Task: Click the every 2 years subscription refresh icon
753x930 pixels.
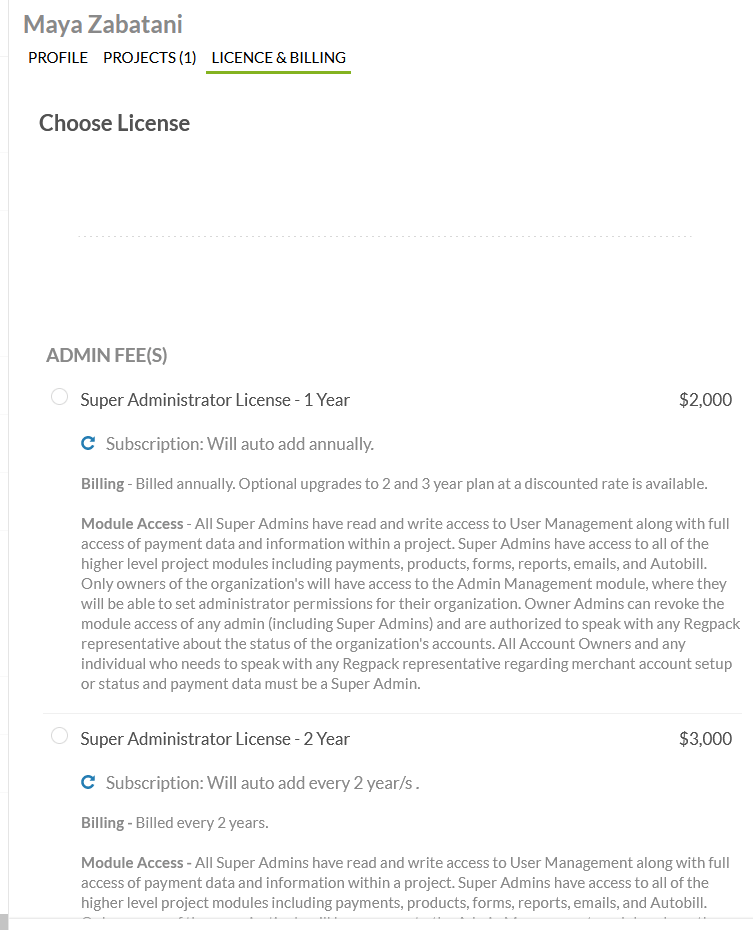Action: (x=88, y=783)
